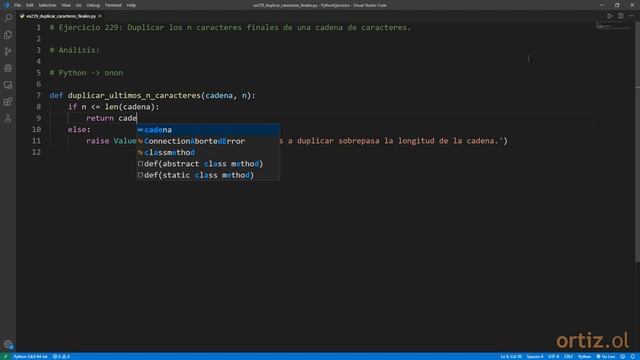The image size is (640, 360).
Task: Open the File menu
Action: click(17, 5)
